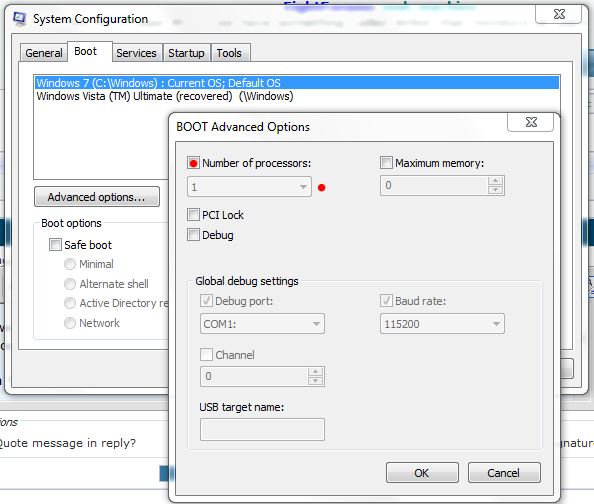The image size is (594, 504).
Task: Select the Windows 7 boot entry
Action: pos(297,83)
